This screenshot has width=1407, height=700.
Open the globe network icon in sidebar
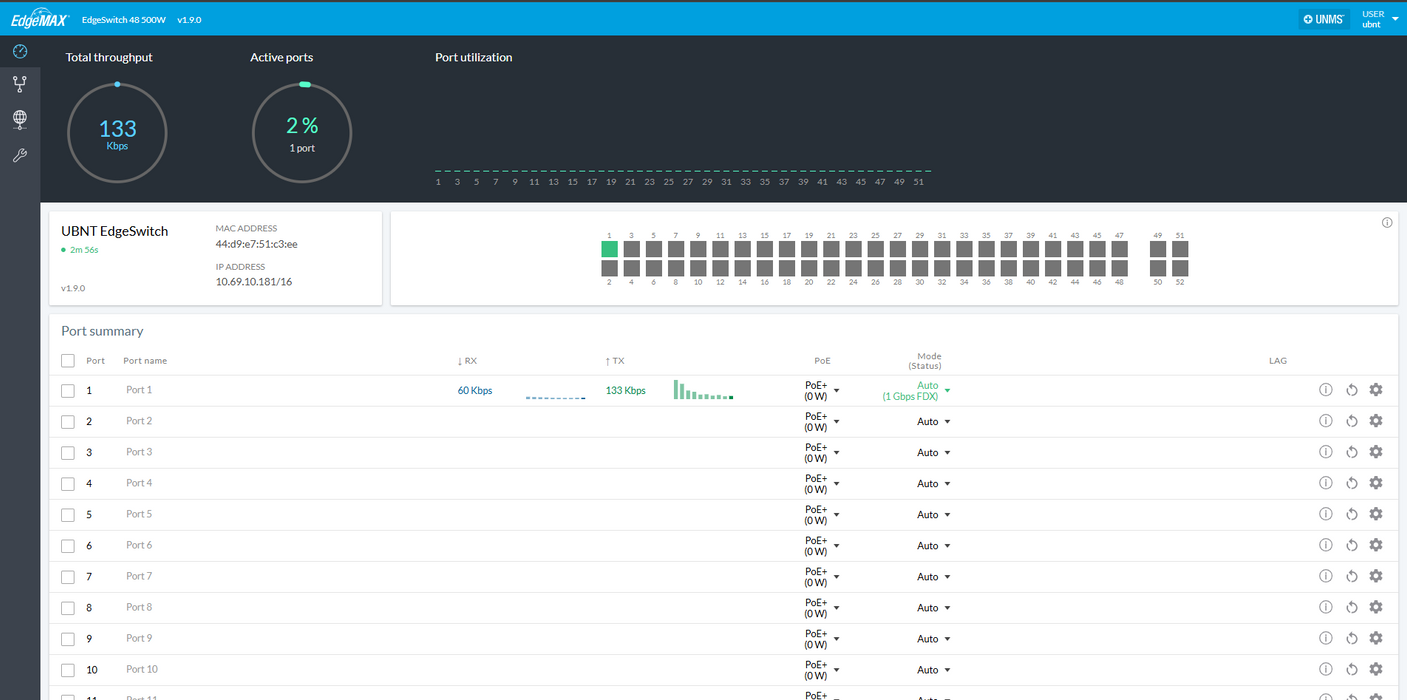19,120
